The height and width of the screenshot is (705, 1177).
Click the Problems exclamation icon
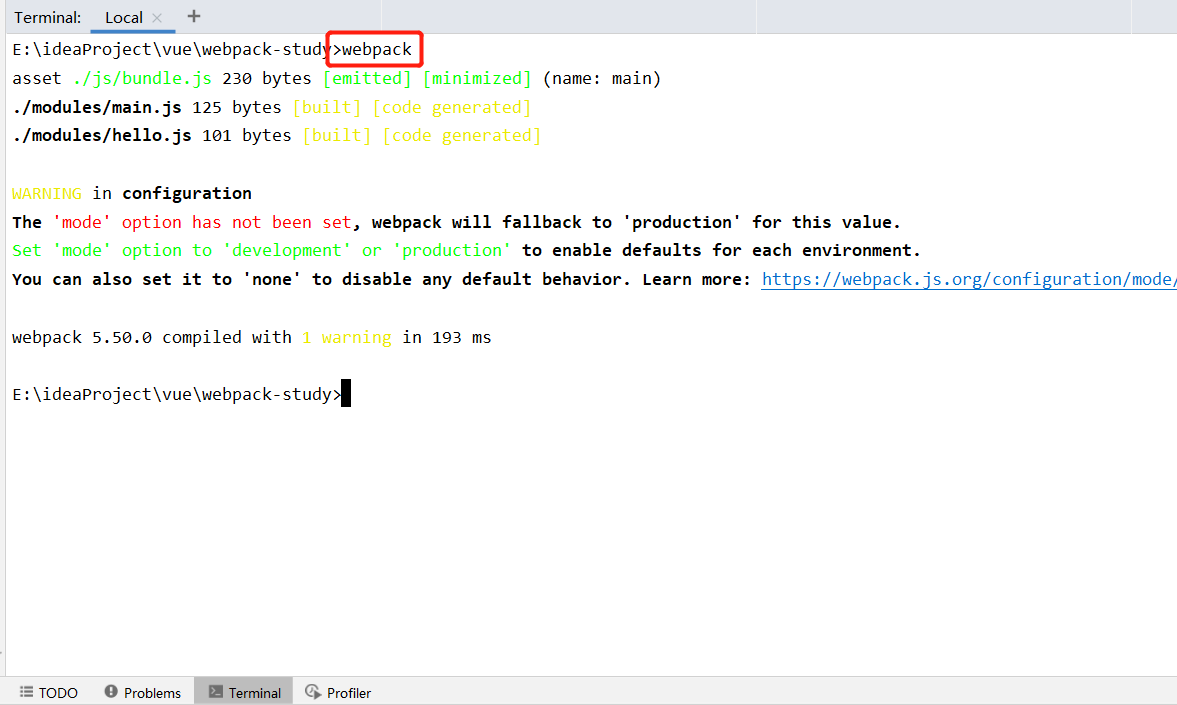111,692
